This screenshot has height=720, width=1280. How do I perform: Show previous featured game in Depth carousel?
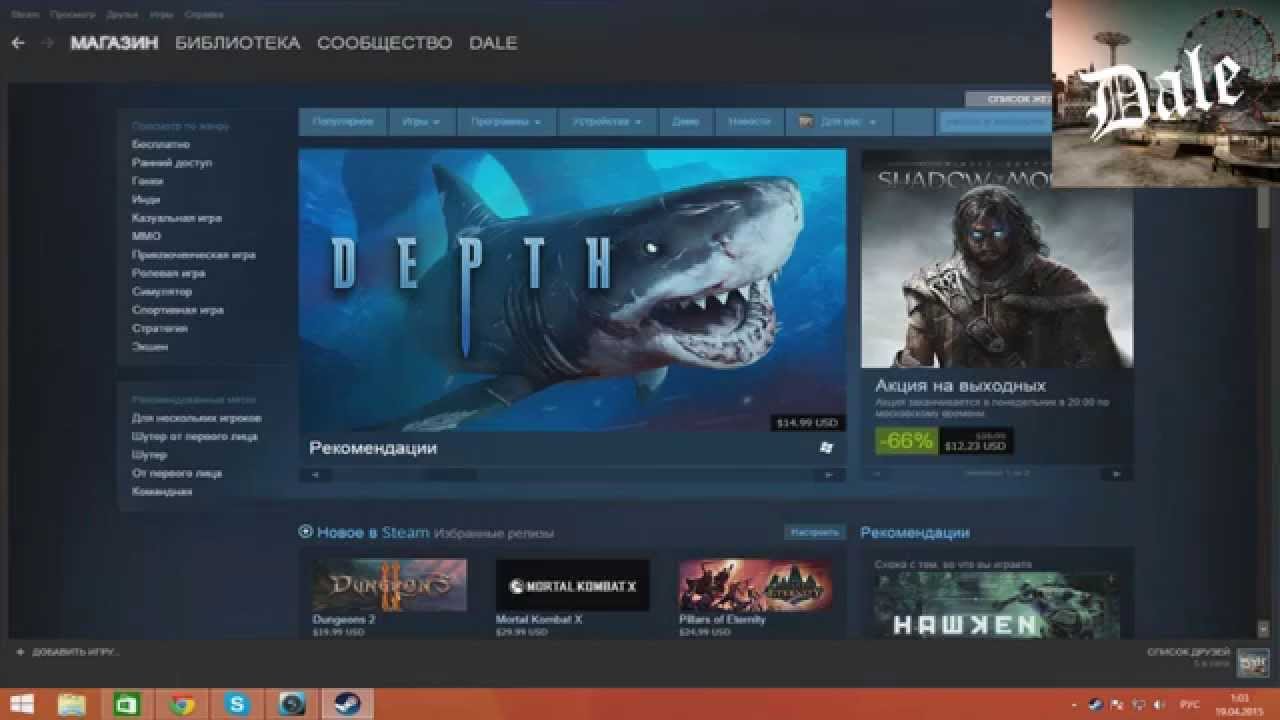[x=315, y=475]
